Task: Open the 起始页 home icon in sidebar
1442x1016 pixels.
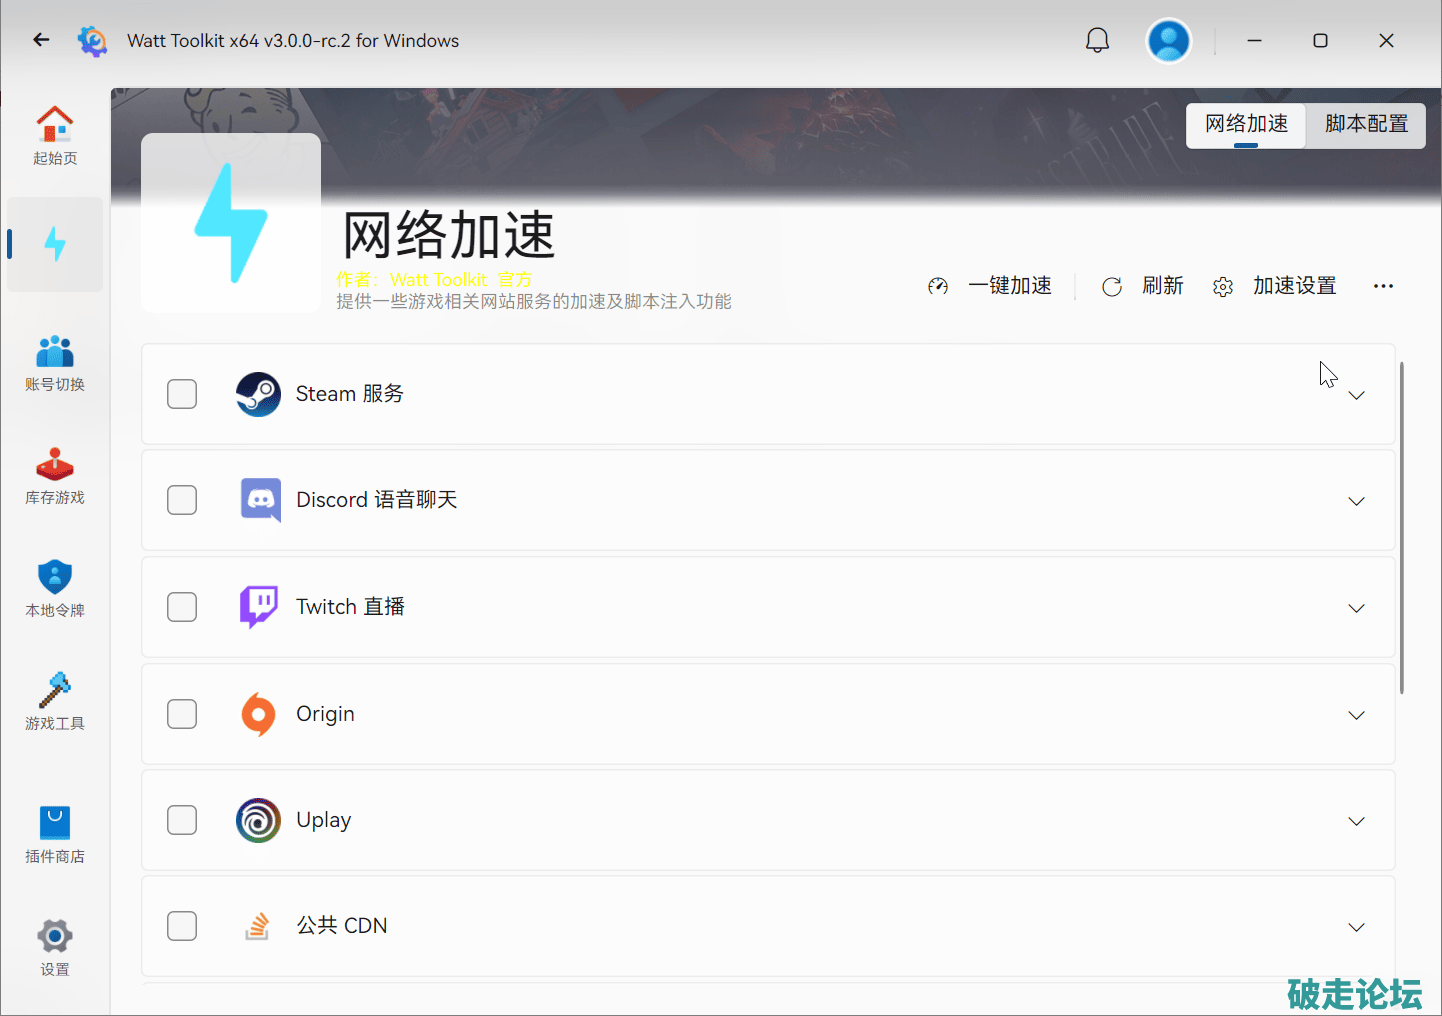Action: coord(55,125)
